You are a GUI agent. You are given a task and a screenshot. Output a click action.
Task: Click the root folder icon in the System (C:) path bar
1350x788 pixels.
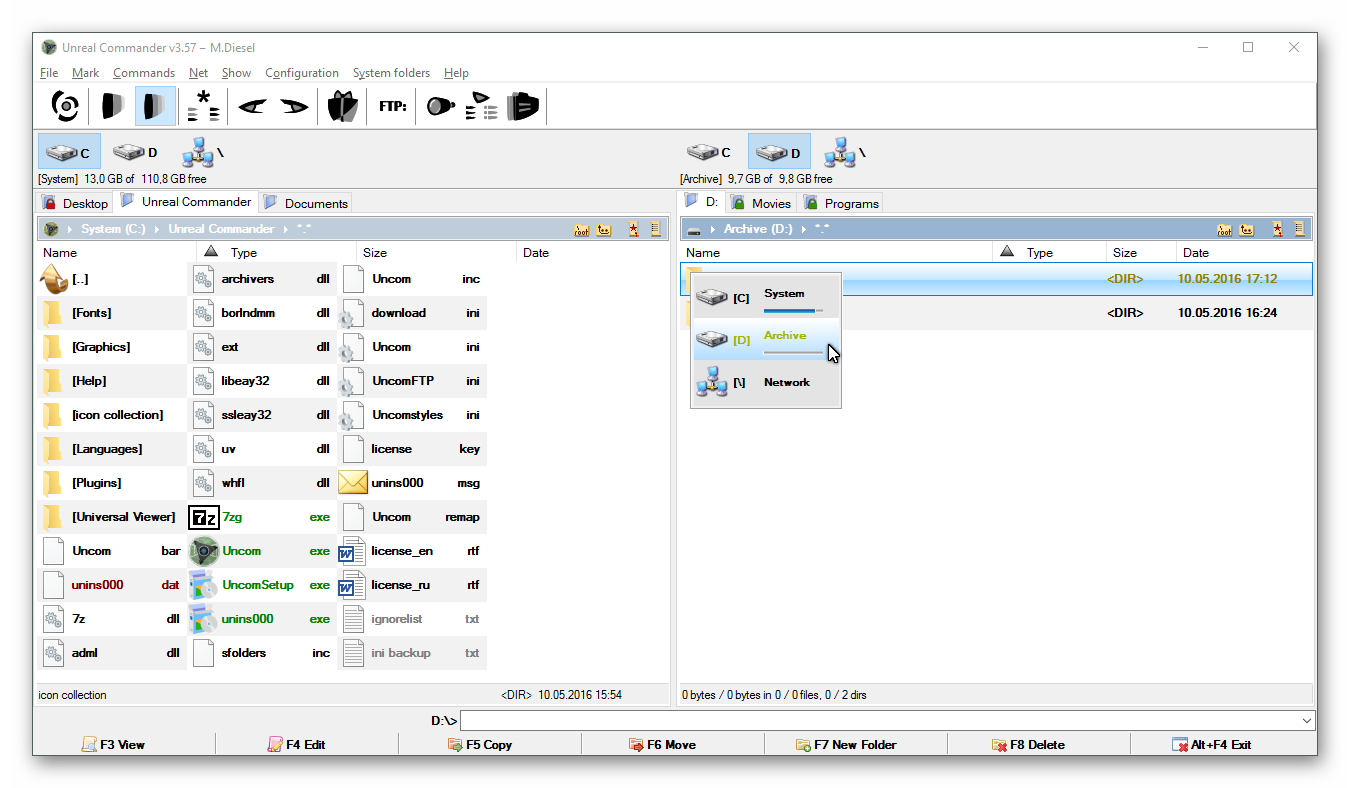(x=582, y=229)
